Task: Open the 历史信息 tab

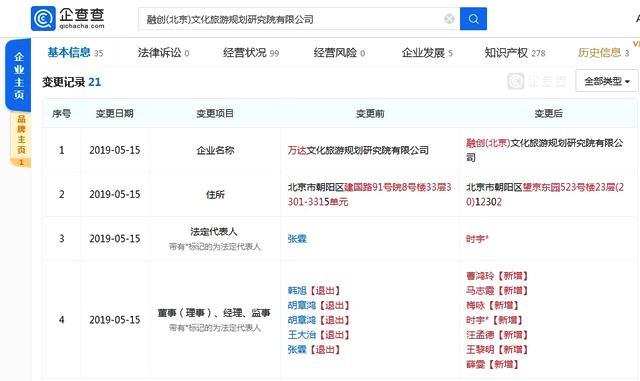Action: click(604, 53)
